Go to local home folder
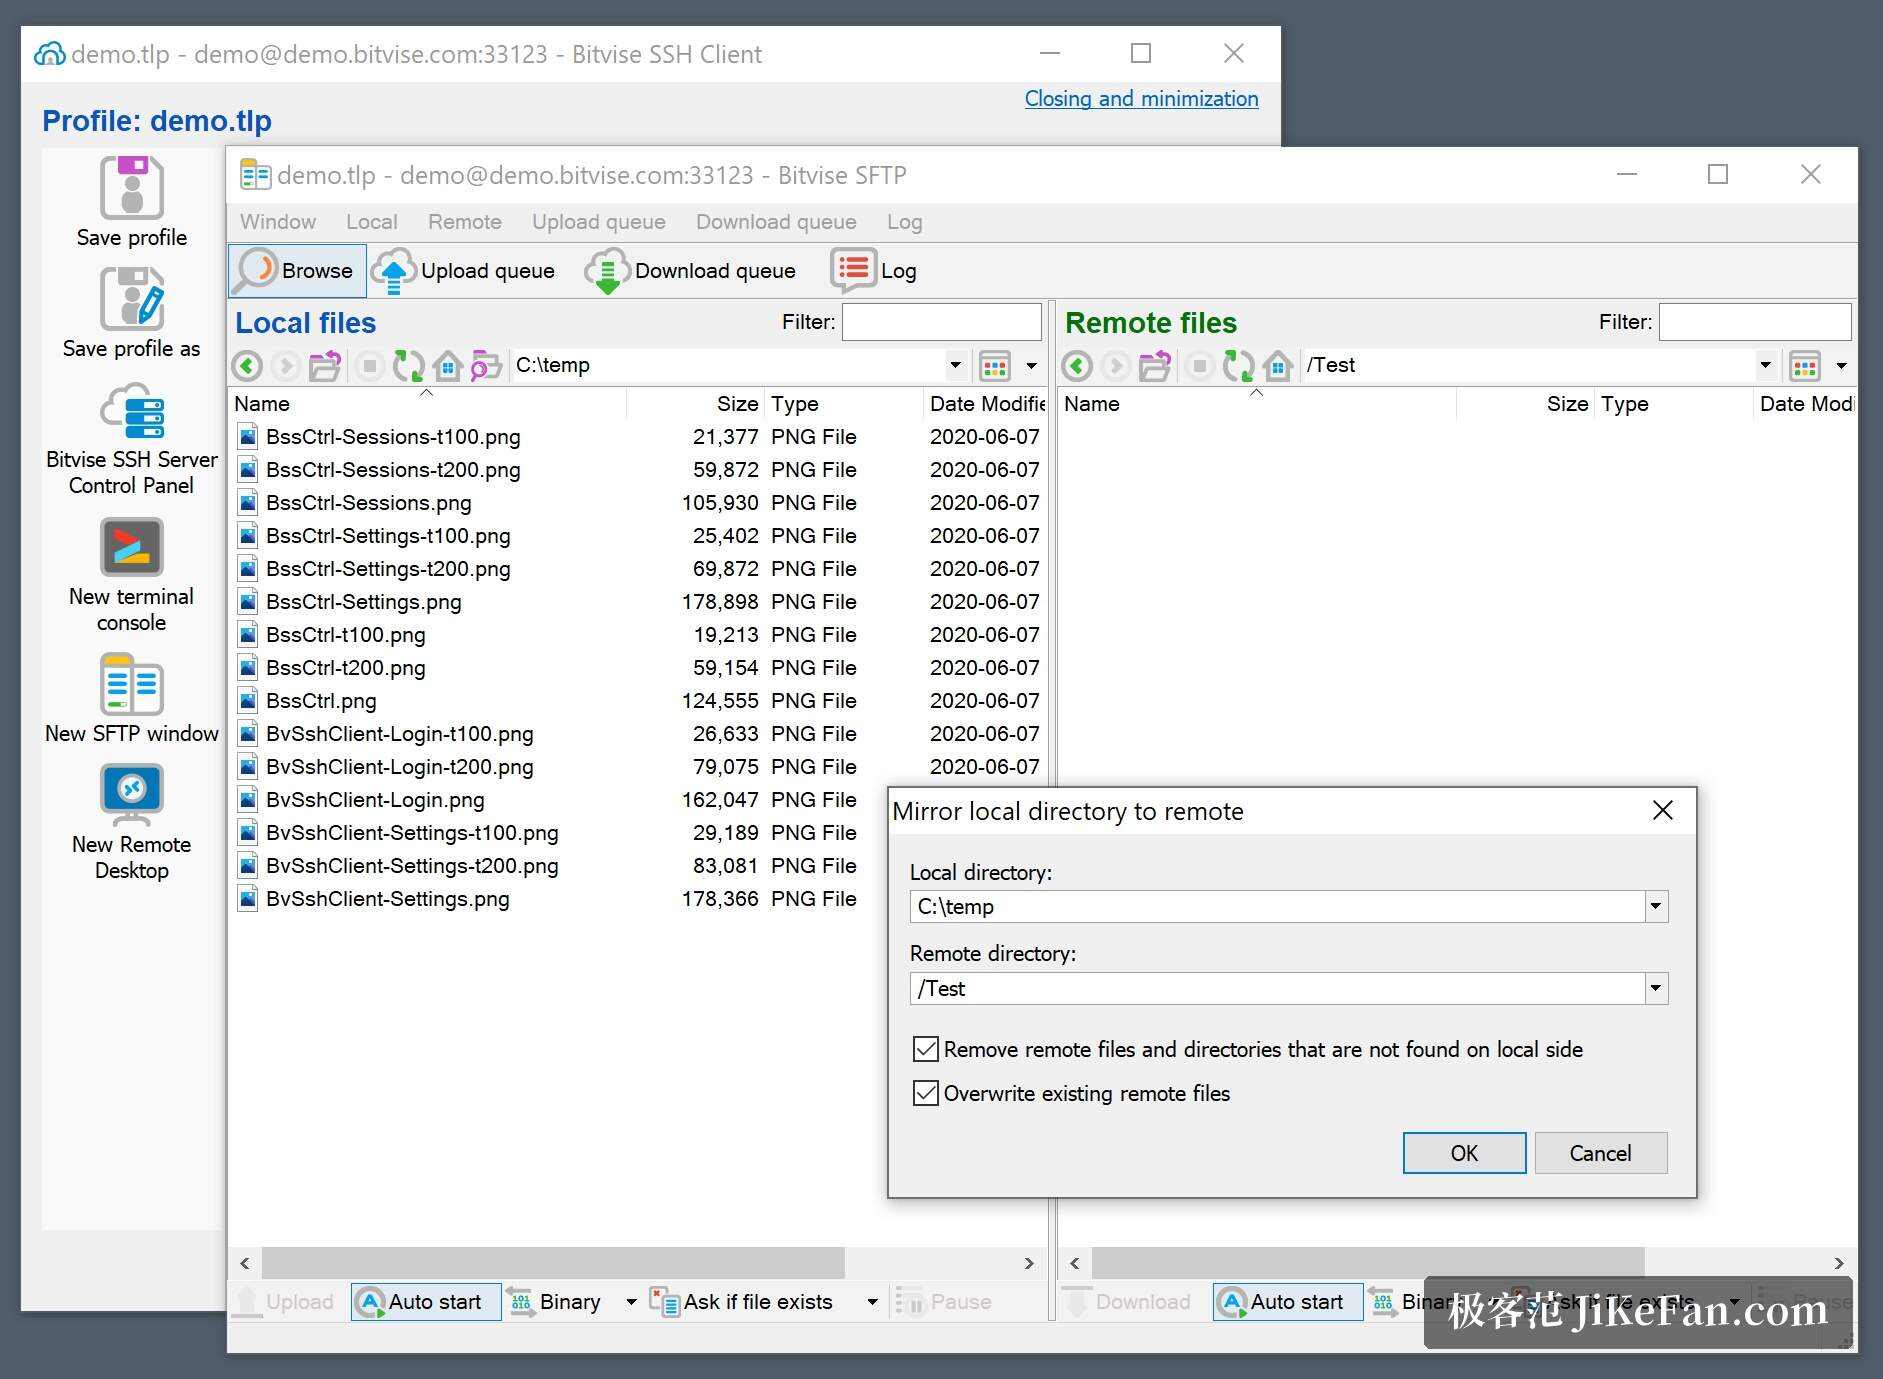This screenshot has height=1379, width=1883. (x=448, y=366)
